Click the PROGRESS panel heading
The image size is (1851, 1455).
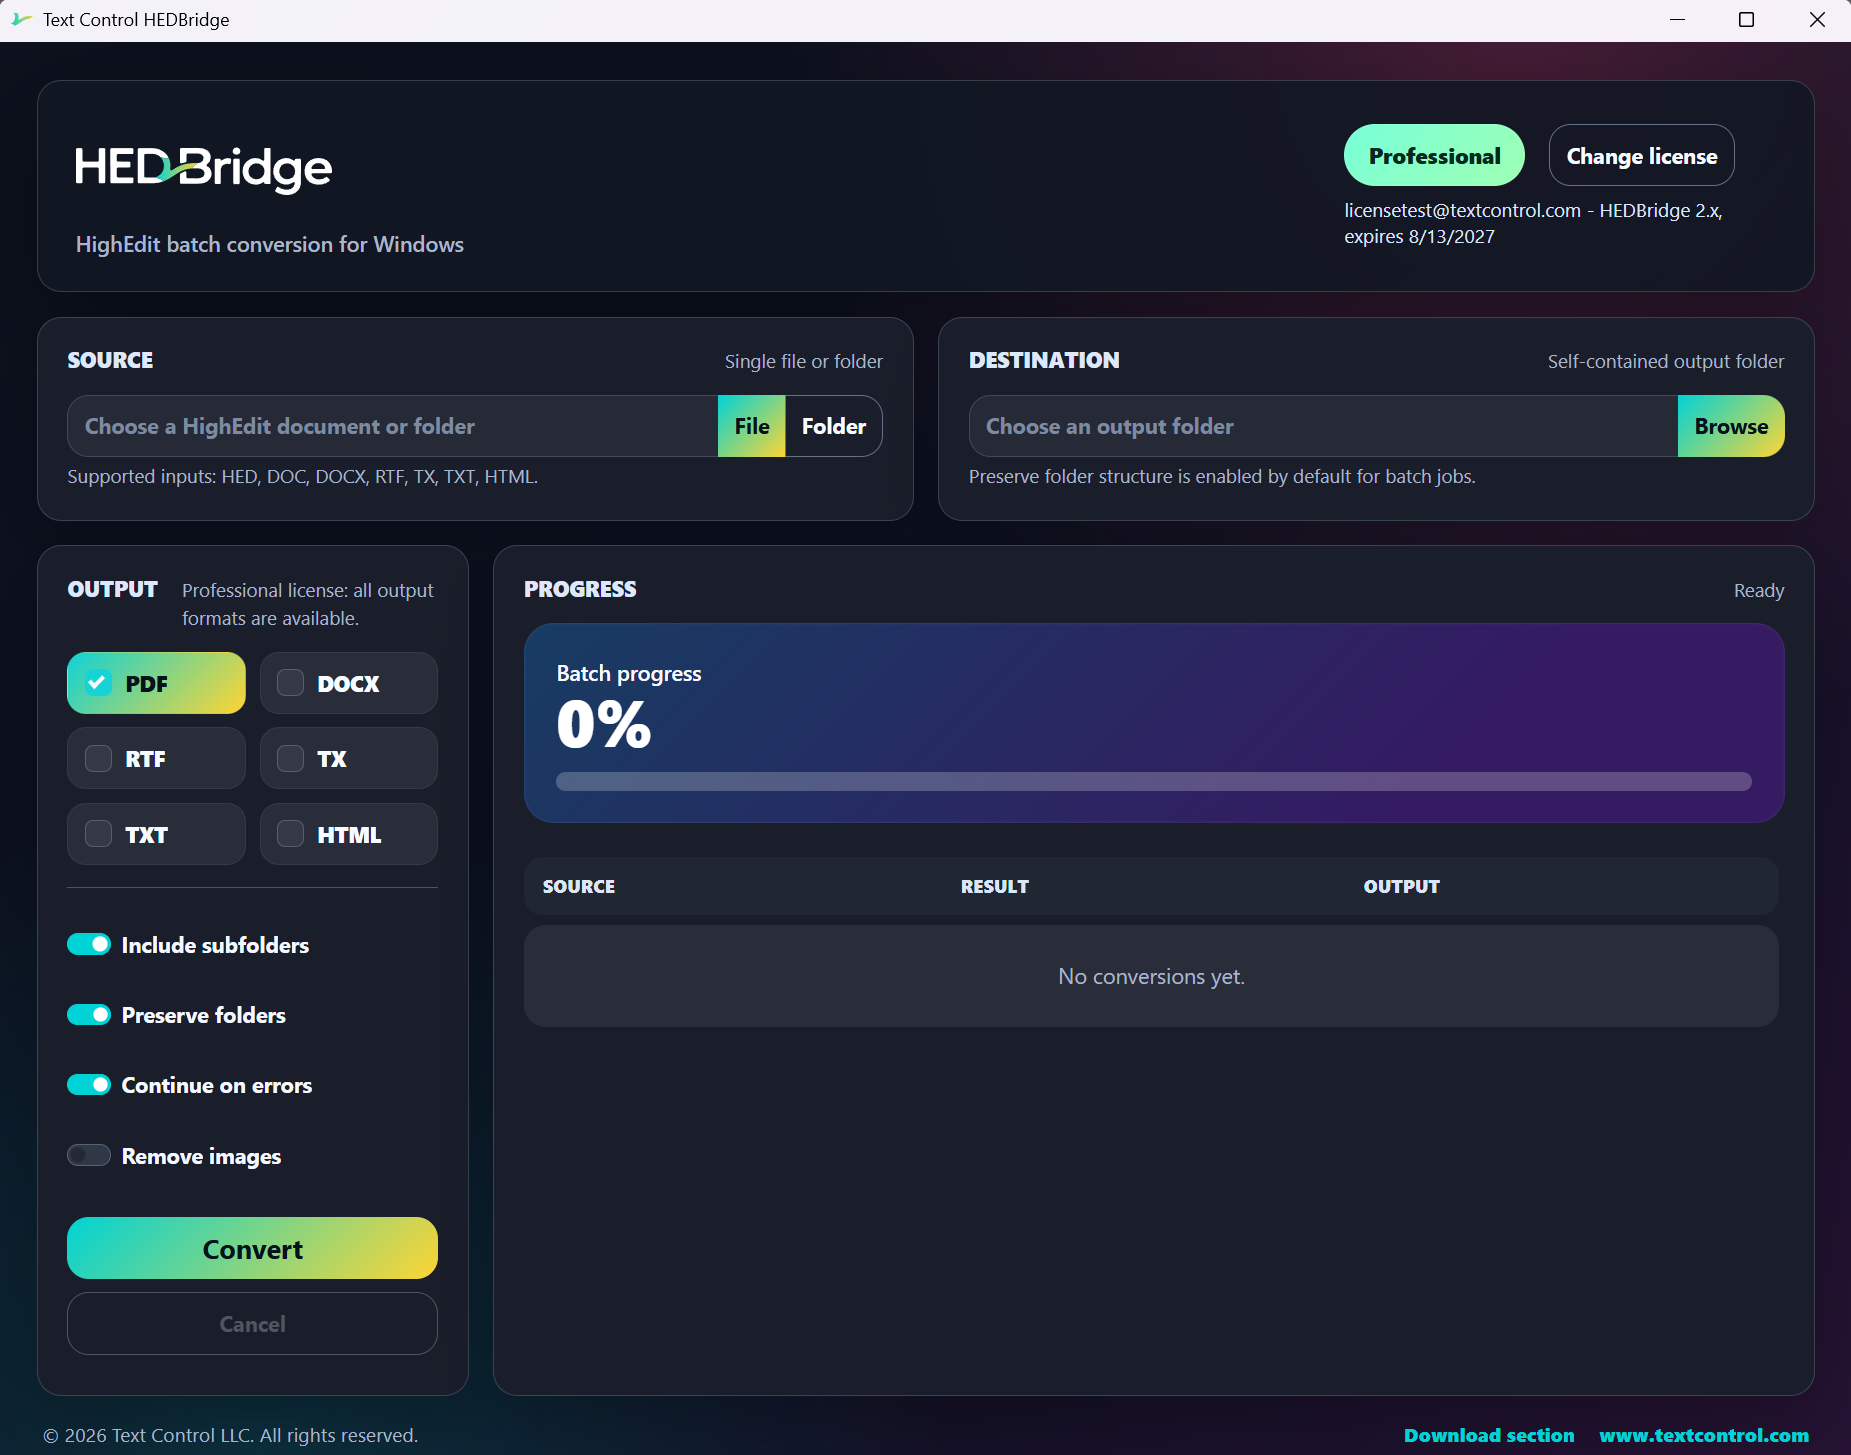pos(580,589)
